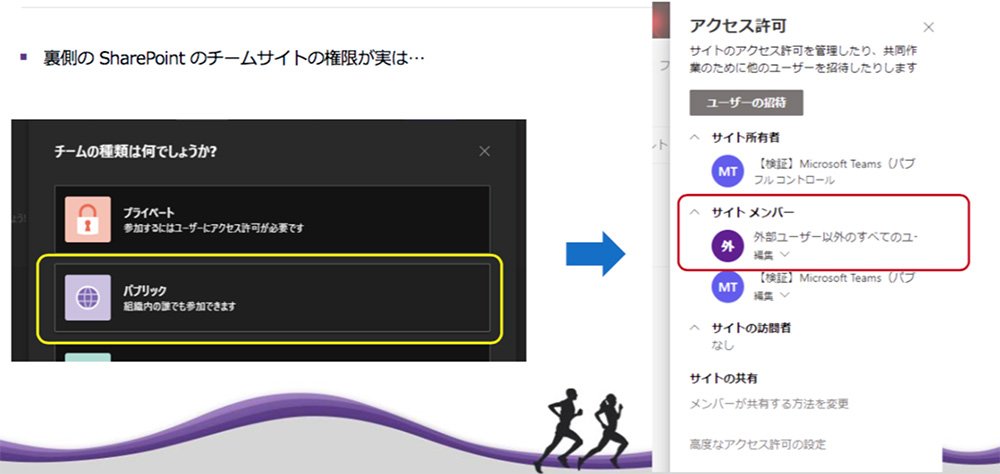Click the lock icon for プライベート
This screenshot has height=474, width=1000.
88,219
